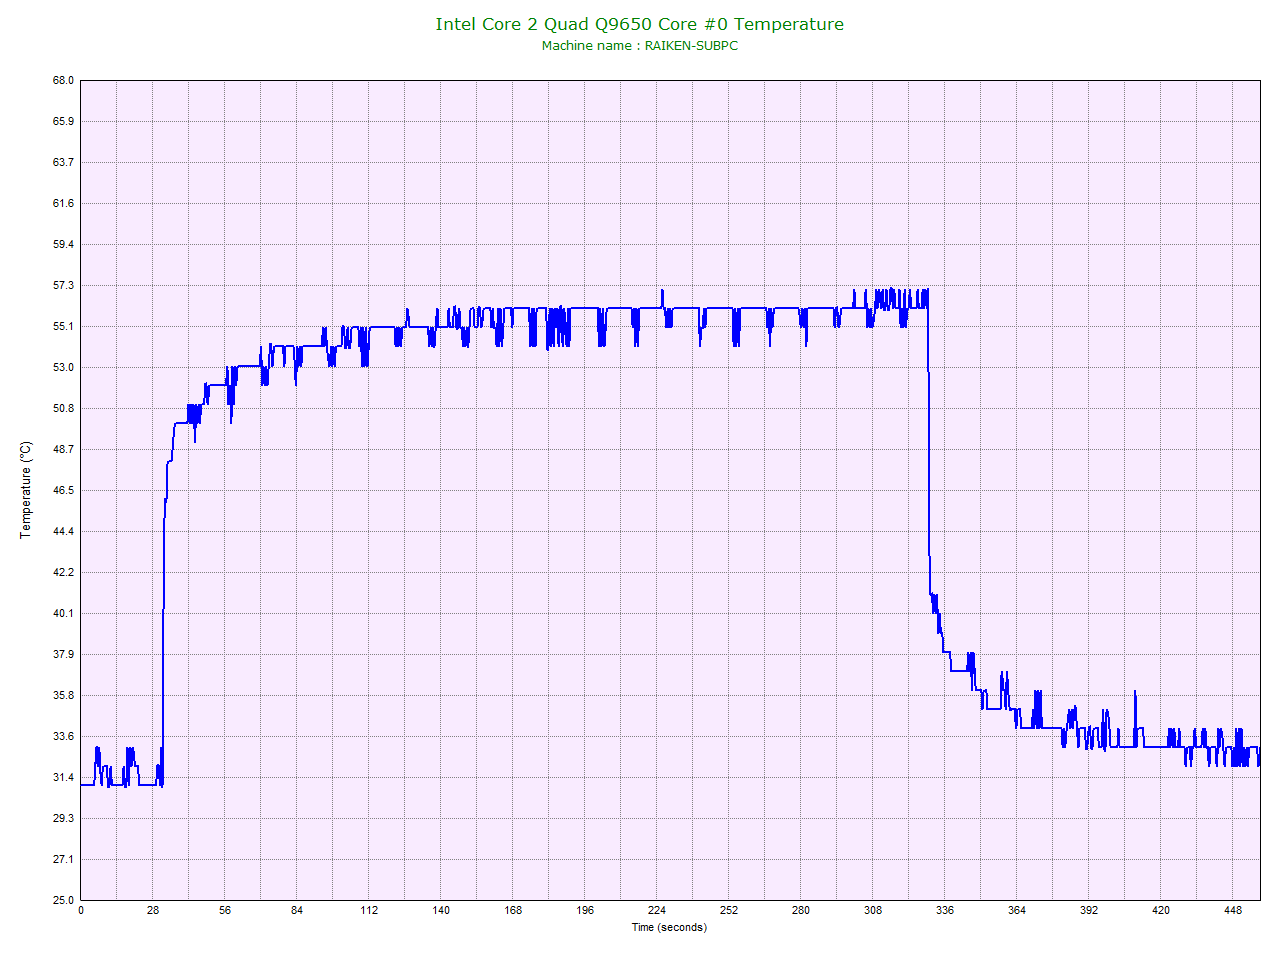Click the 59.4 y-axis value
This screenshot has height=960, width=1280.
point(63,244)
